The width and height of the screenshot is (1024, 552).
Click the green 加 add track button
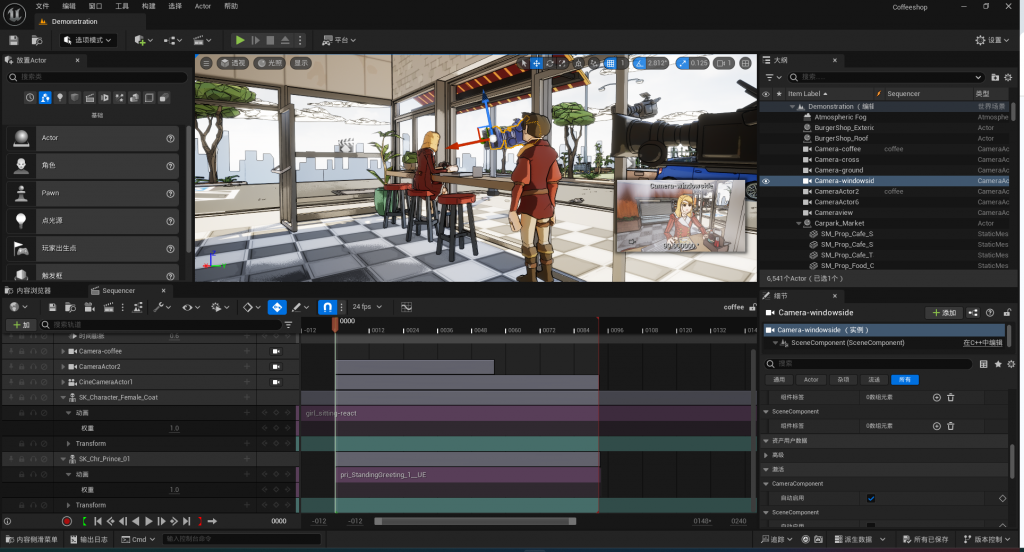(21, 325)
